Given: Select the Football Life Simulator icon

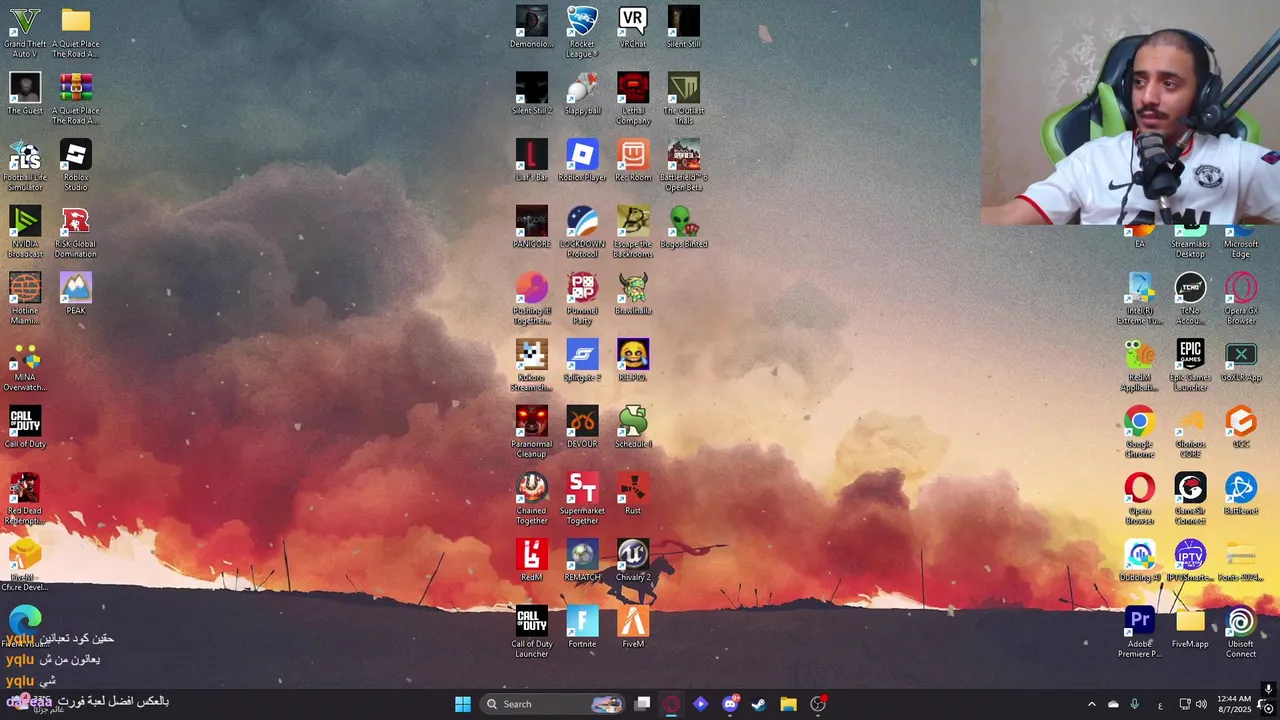Looking at the screenshot, I should coord(25,166).
